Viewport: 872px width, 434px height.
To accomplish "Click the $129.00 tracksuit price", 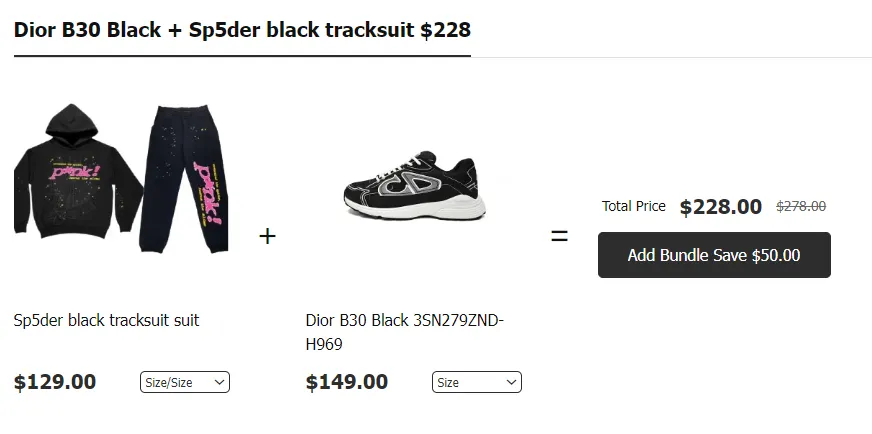I will tap(55, 382).
